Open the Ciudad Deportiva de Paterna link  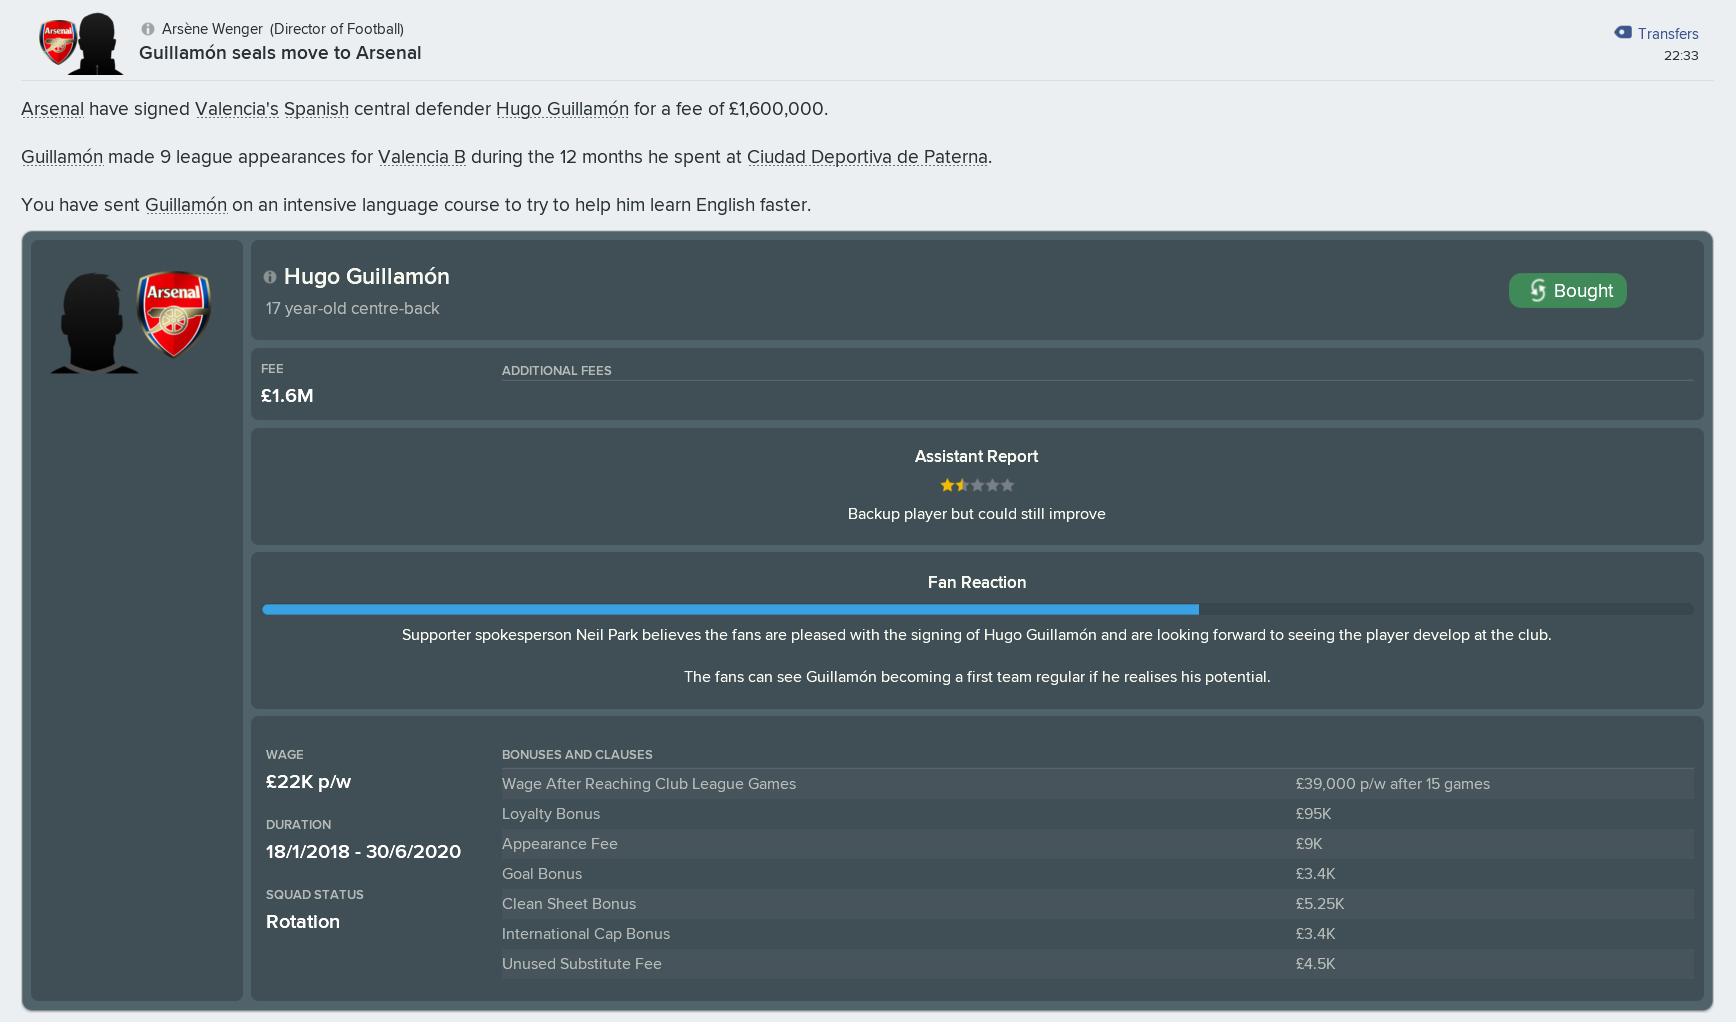coord(867,157)
